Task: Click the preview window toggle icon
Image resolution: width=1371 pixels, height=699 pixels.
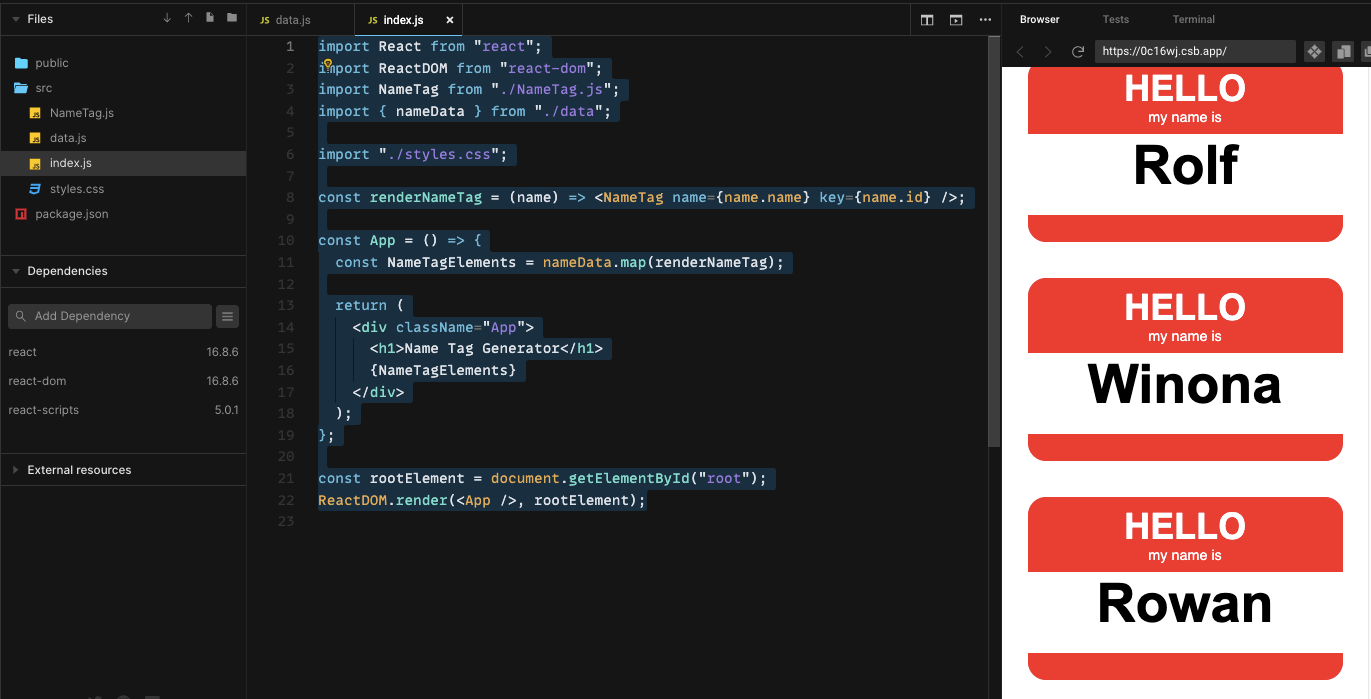Action: tap(956, 19)
